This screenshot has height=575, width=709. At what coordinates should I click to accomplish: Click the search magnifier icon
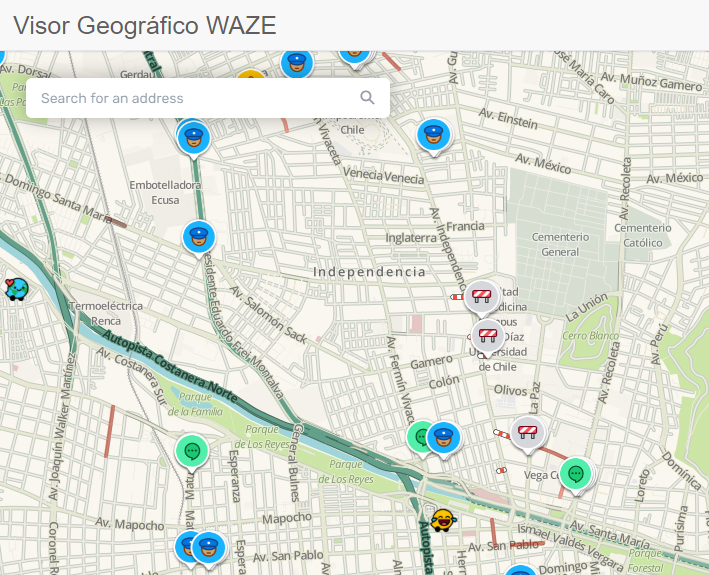[x=367, y=98]
